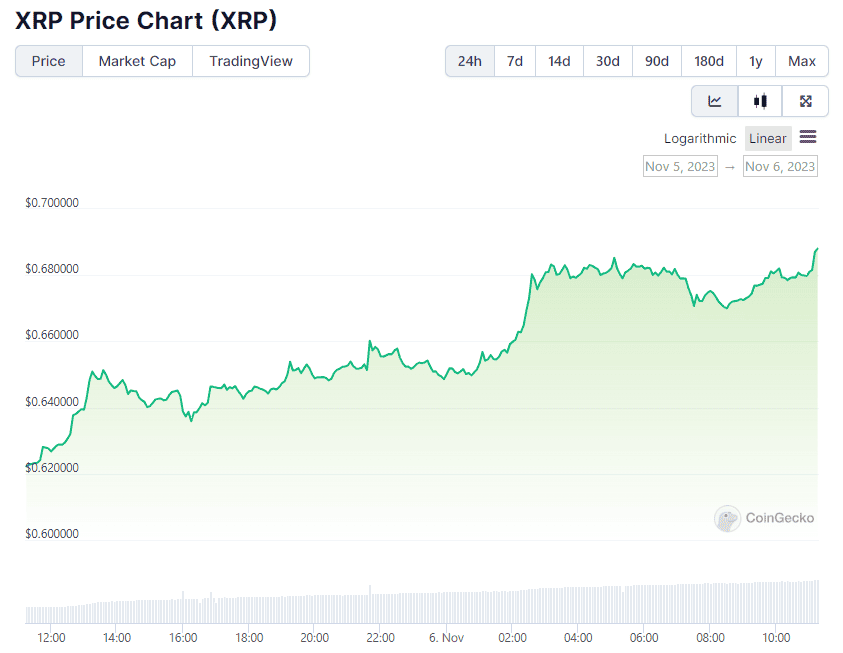Click the 16:00 time axis label

tap(183, 638)
